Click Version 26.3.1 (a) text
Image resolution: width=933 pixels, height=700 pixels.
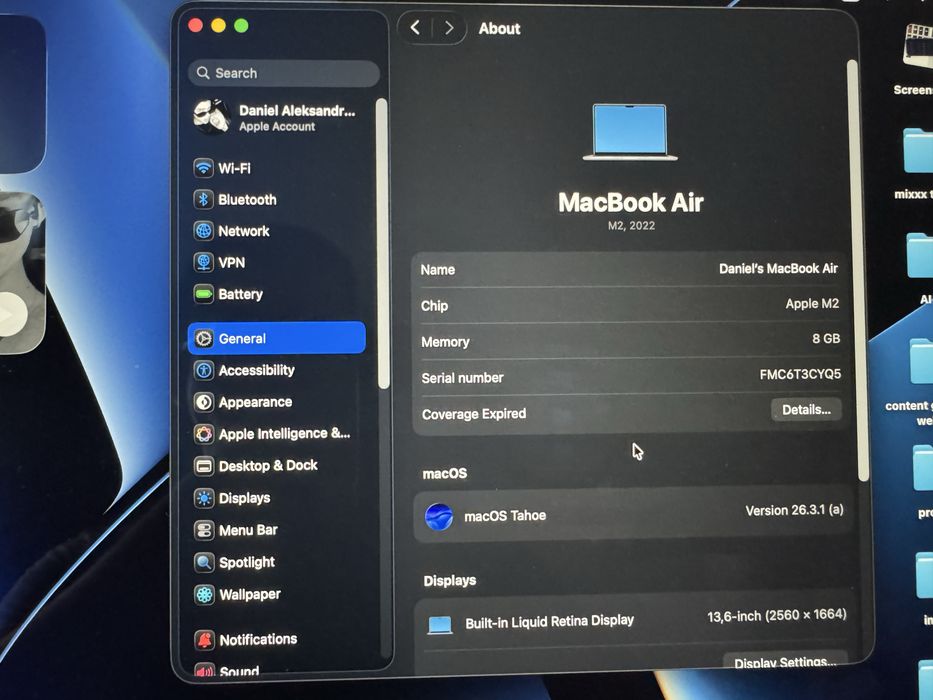pos(794,510)
